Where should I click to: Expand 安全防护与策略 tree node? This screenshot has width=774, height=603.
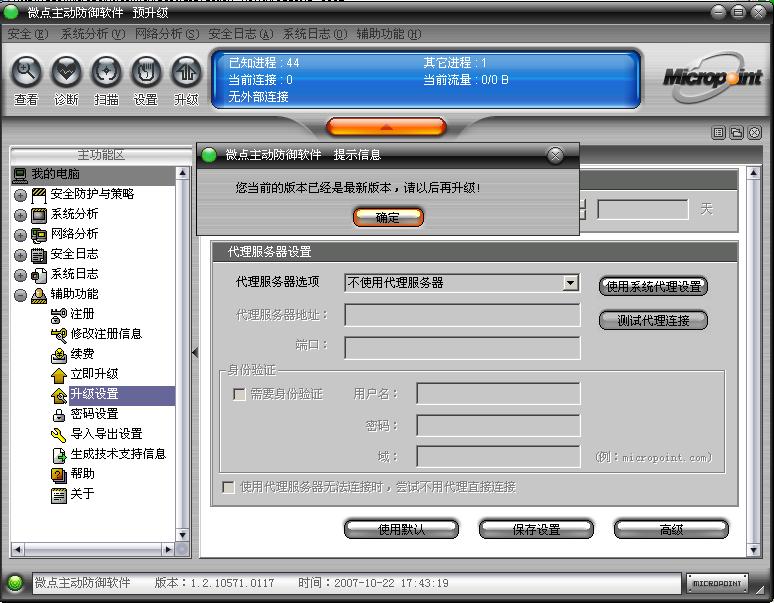coord(20,195)
